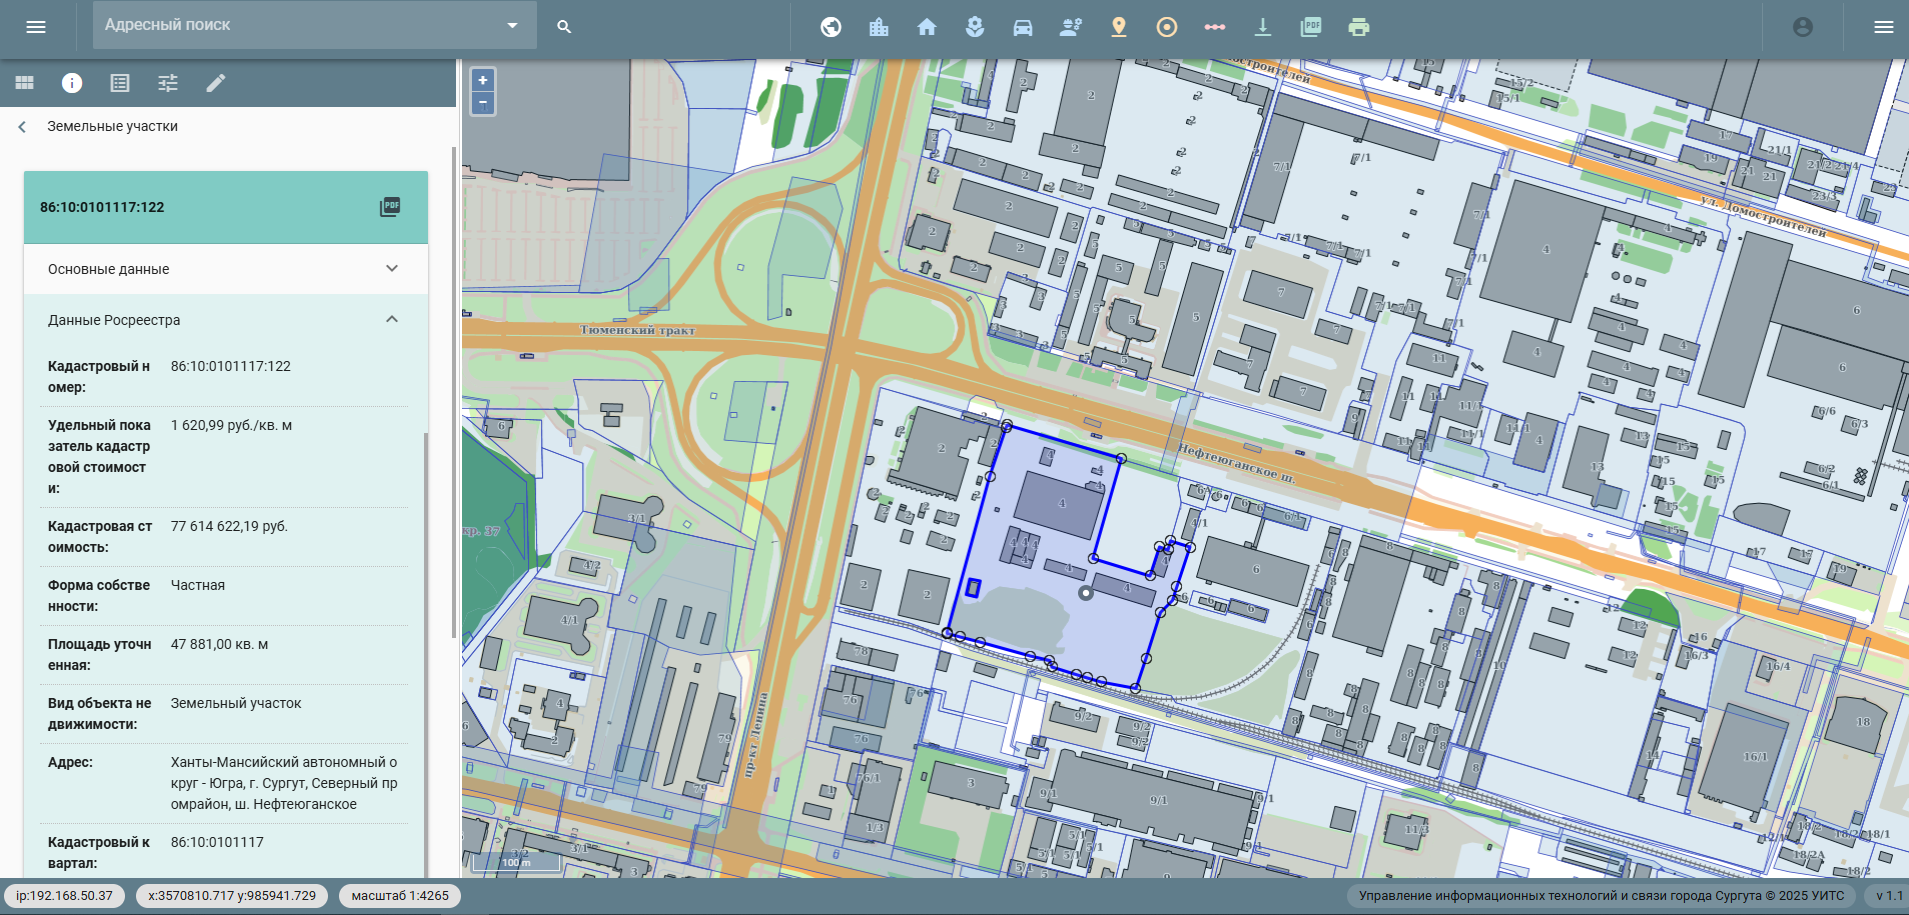The height and width of the screenshot is (915, 1909).
Task: Switch to the info tab in sidebar
Action: click(x=72, y=83)
